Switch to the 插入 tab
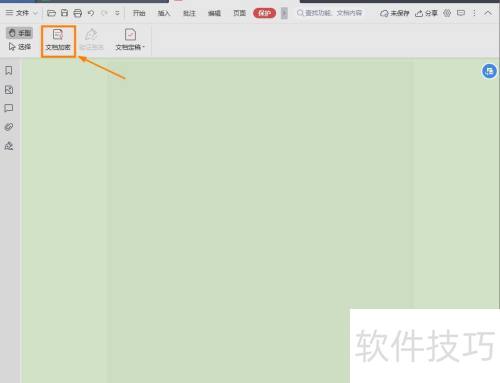Image resolution: width=500 pixels, height=383 pixels. pyautogui.click(x=164, y=13)
